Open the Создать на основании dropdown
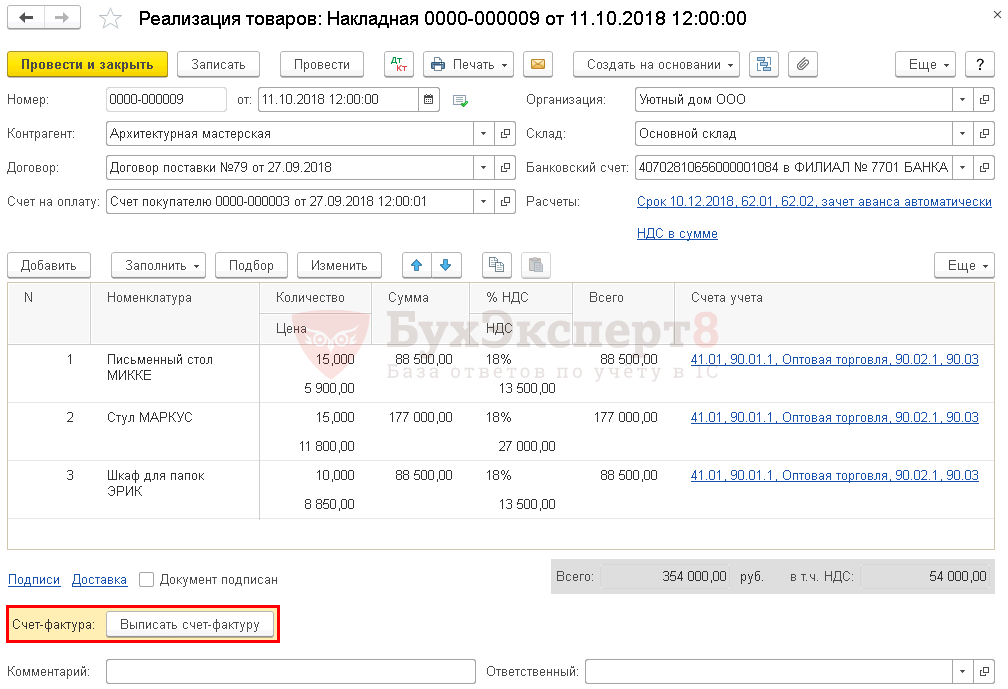Screen dimensions: 1008x689 pyautogui.click(x=656, y=64)
